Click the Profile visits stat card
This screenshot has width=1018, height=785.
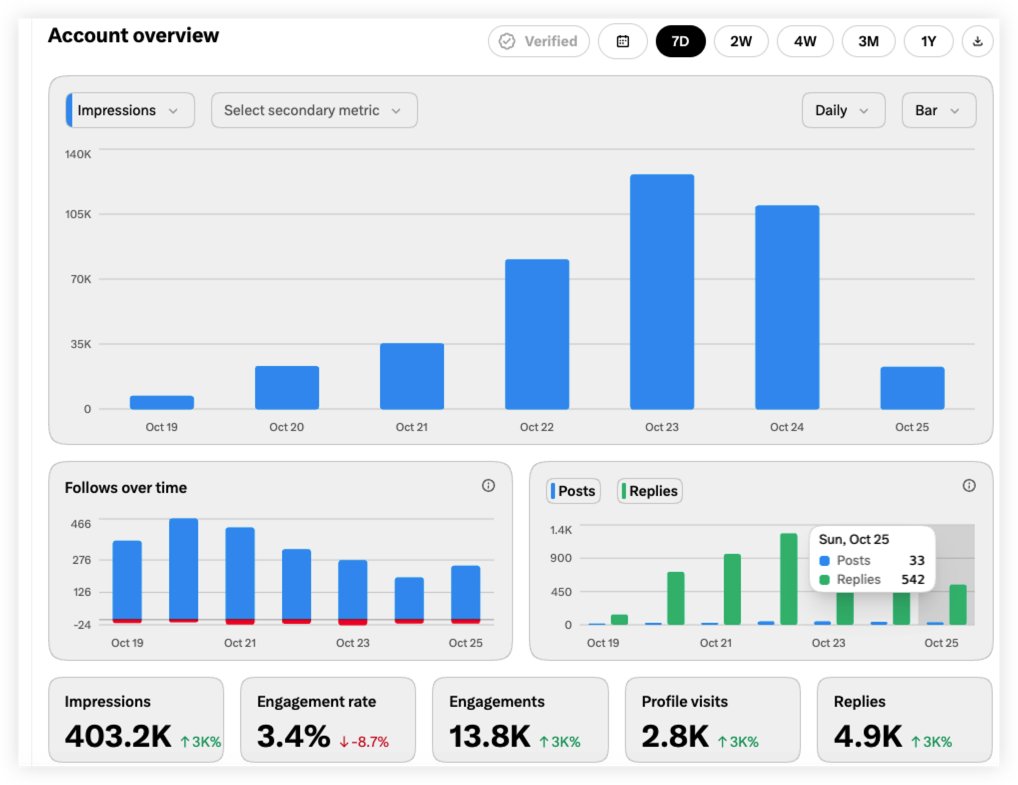(712, 720)
